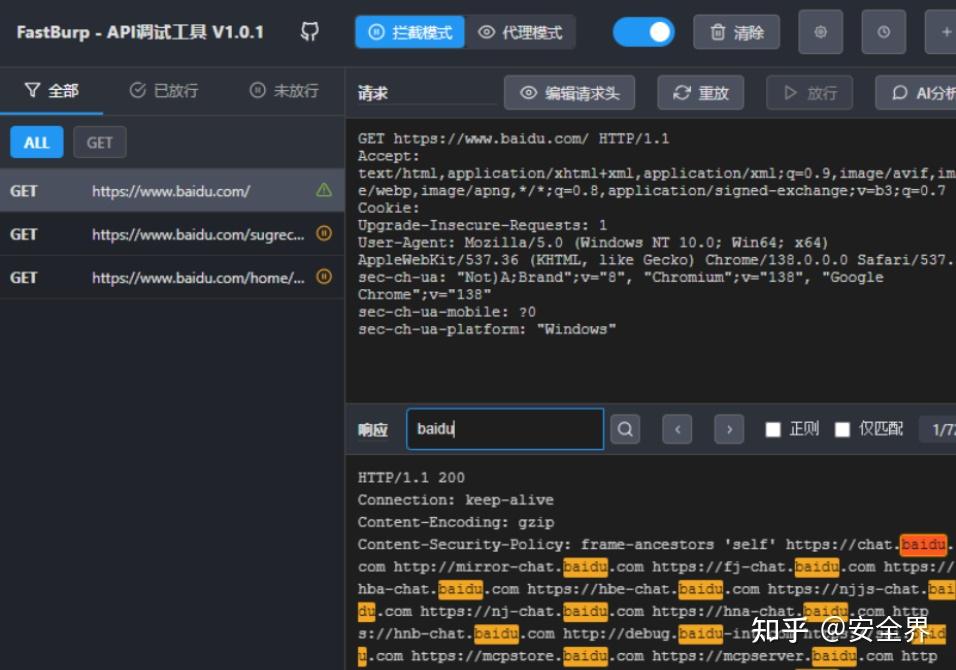956x670 pixels.
Task: Click the red-highlighted current baidu match
Action: click(x=924, y=544)
